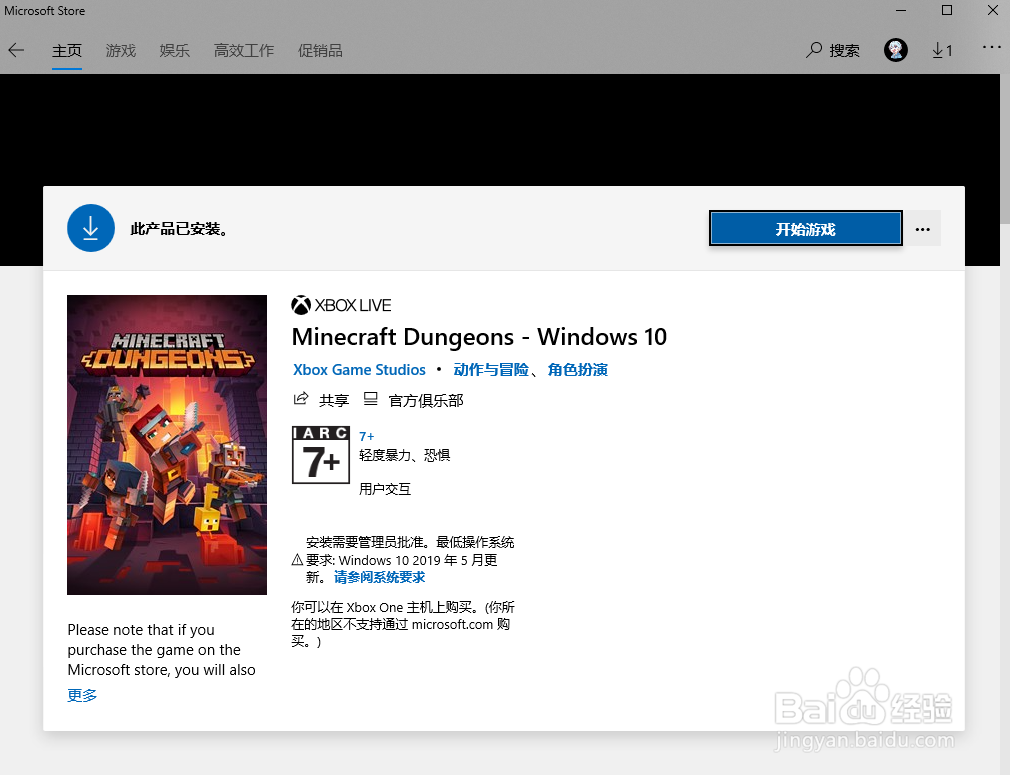This screenshot has height=775, width=1010.
Task: Open the 7+ rating link
Action: [367, 436]
